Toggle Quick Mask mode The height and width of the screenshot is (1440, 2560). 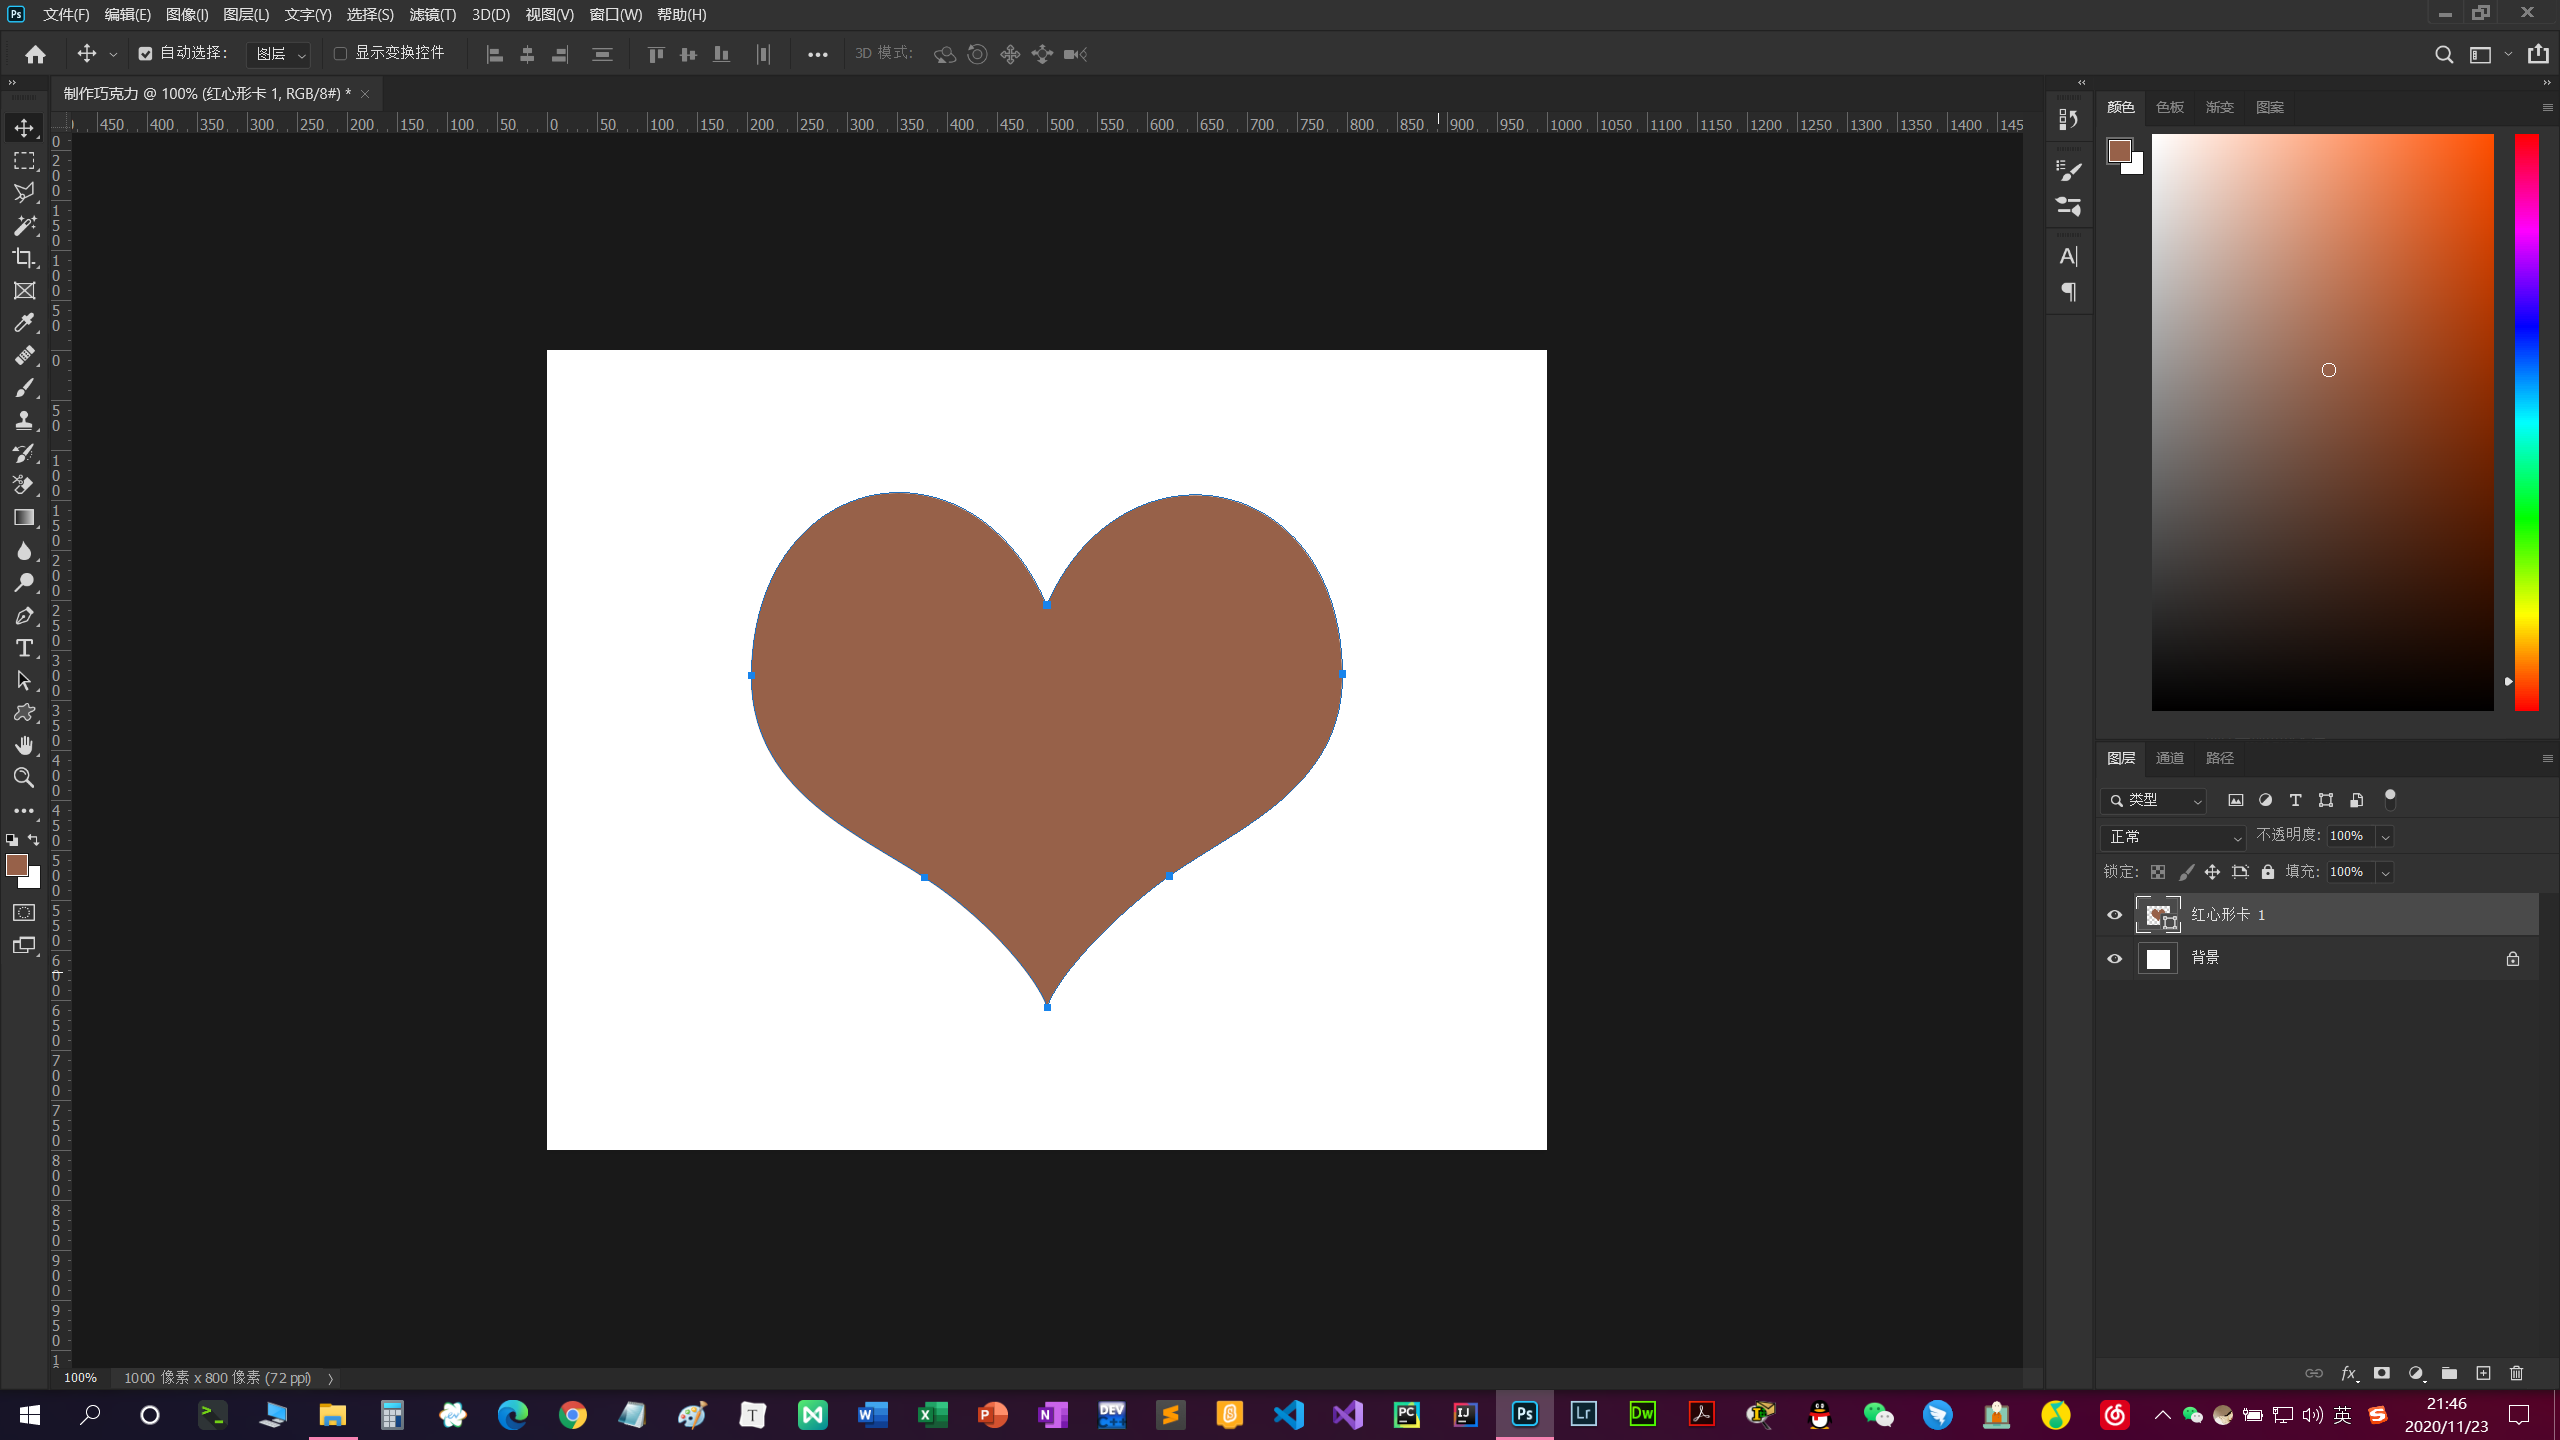(x=24, y=913)
